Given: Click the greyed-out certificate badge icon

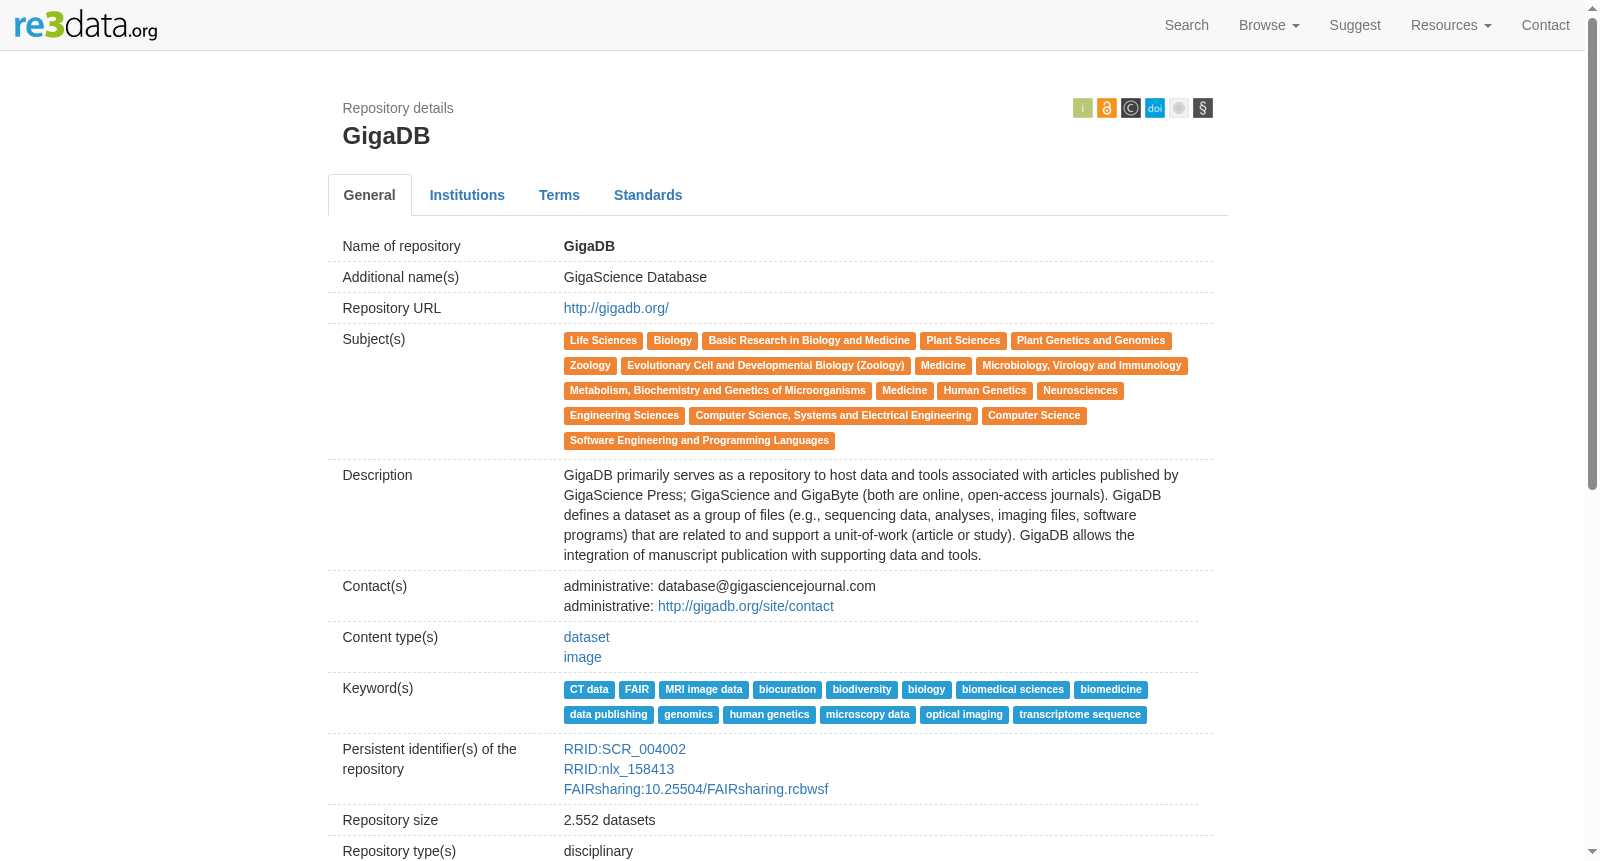Looking at the screenshot, I should [x=1179, y=108].
